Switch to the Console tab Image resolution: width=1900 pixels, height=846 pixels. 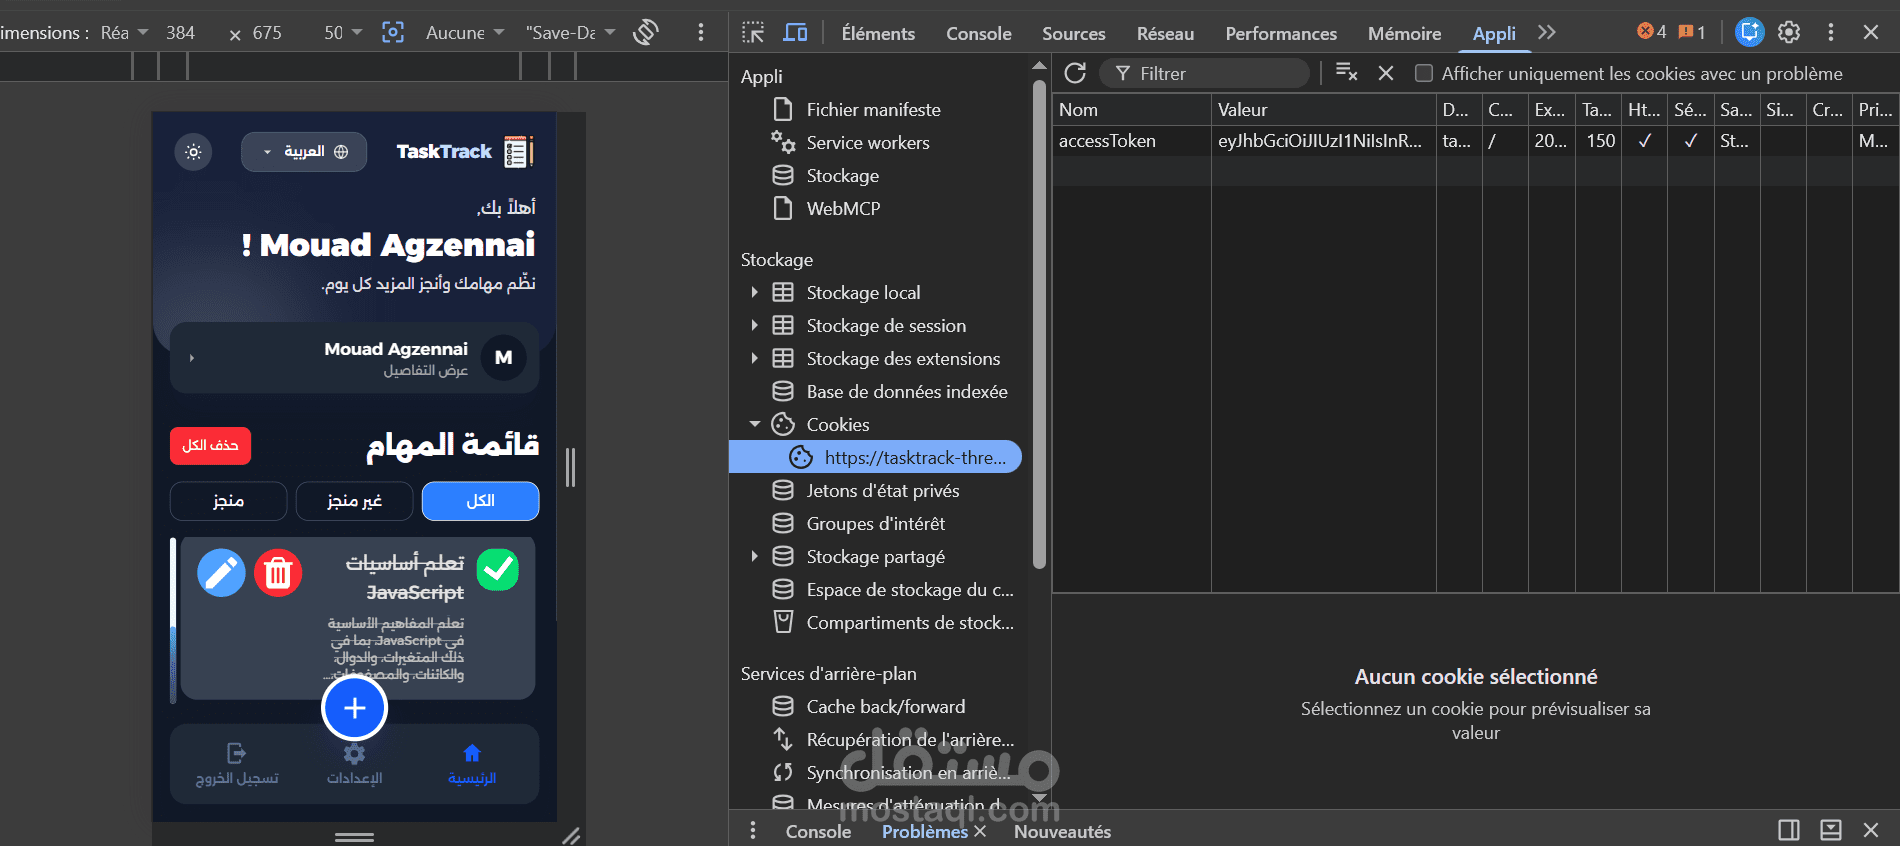pos(979,34)
